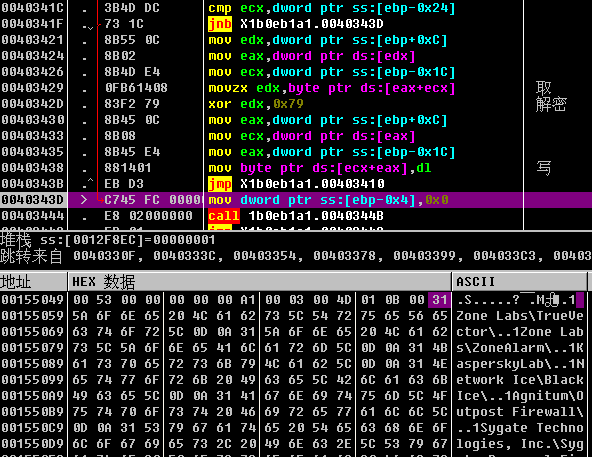
Task: Select dump address 00155089
Action: tap(33, 364)
